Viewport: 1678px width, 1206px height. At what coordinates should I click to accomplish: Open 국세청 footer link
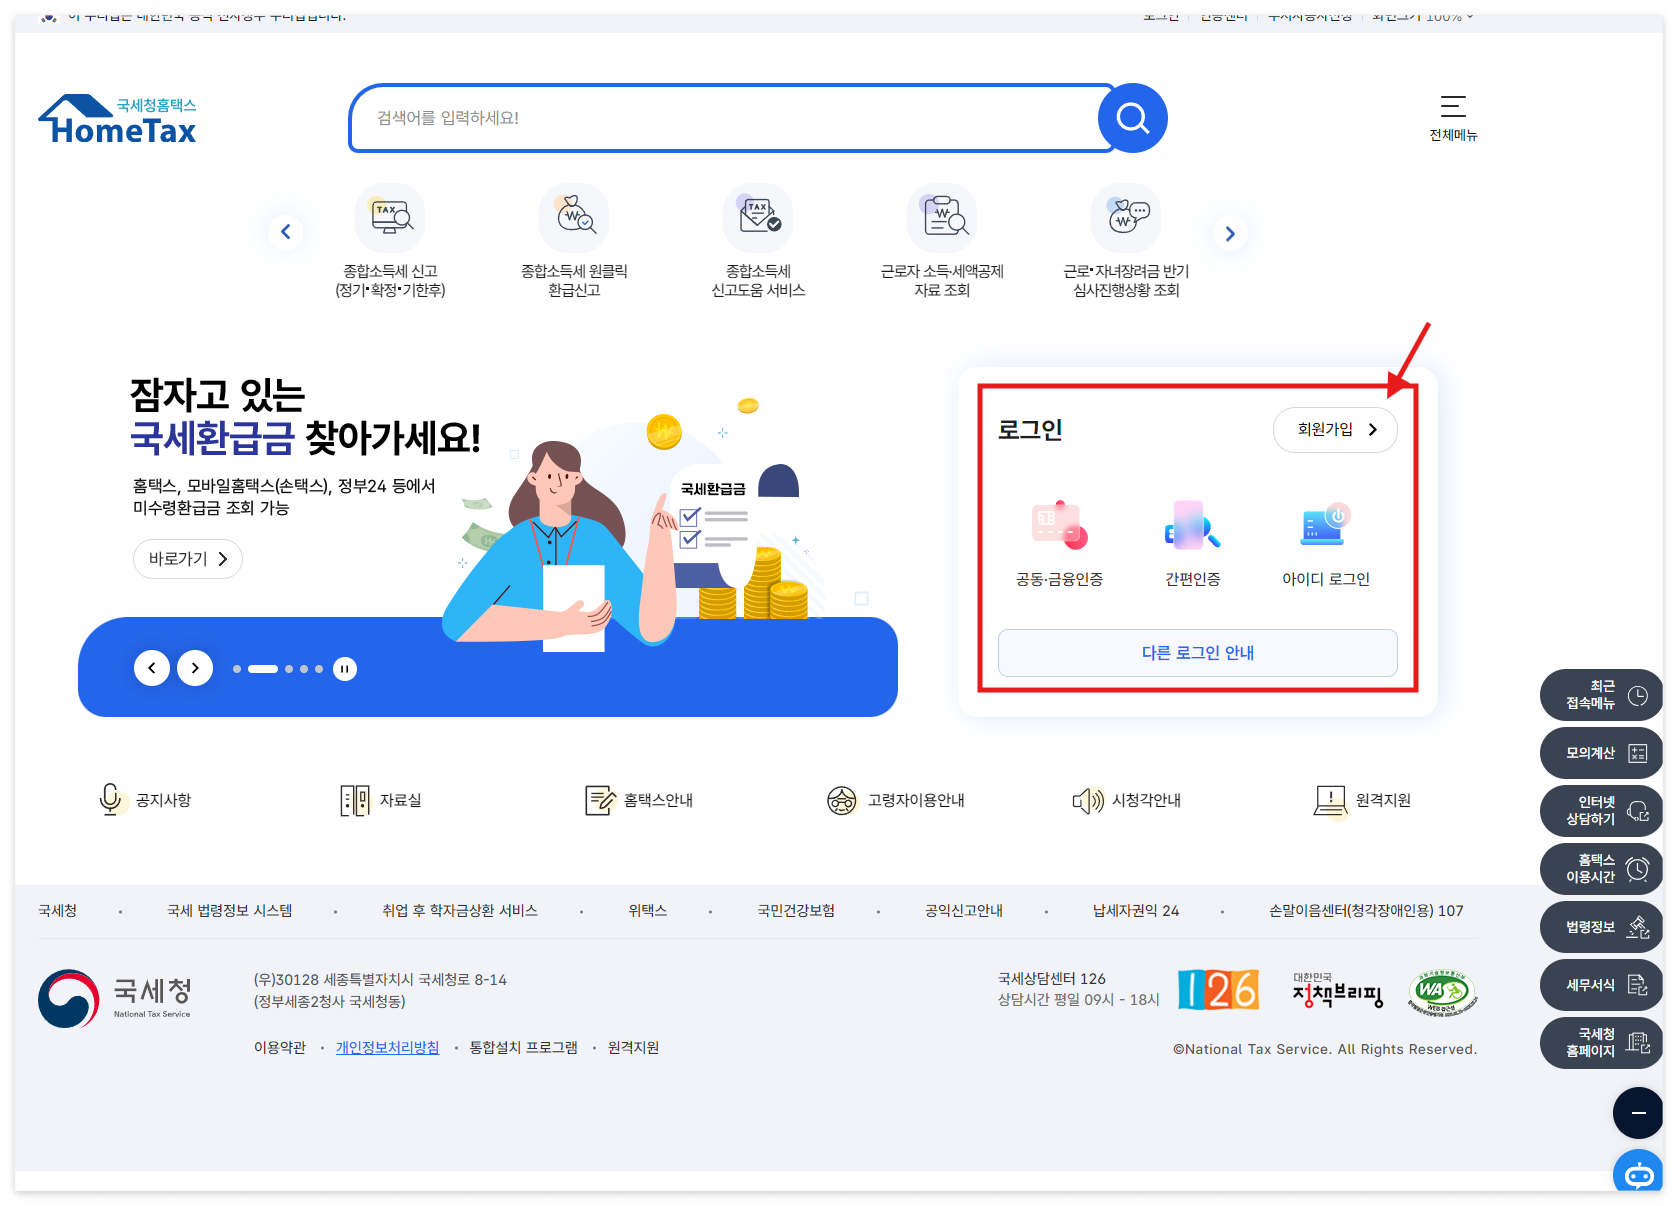tap(58, 911)
